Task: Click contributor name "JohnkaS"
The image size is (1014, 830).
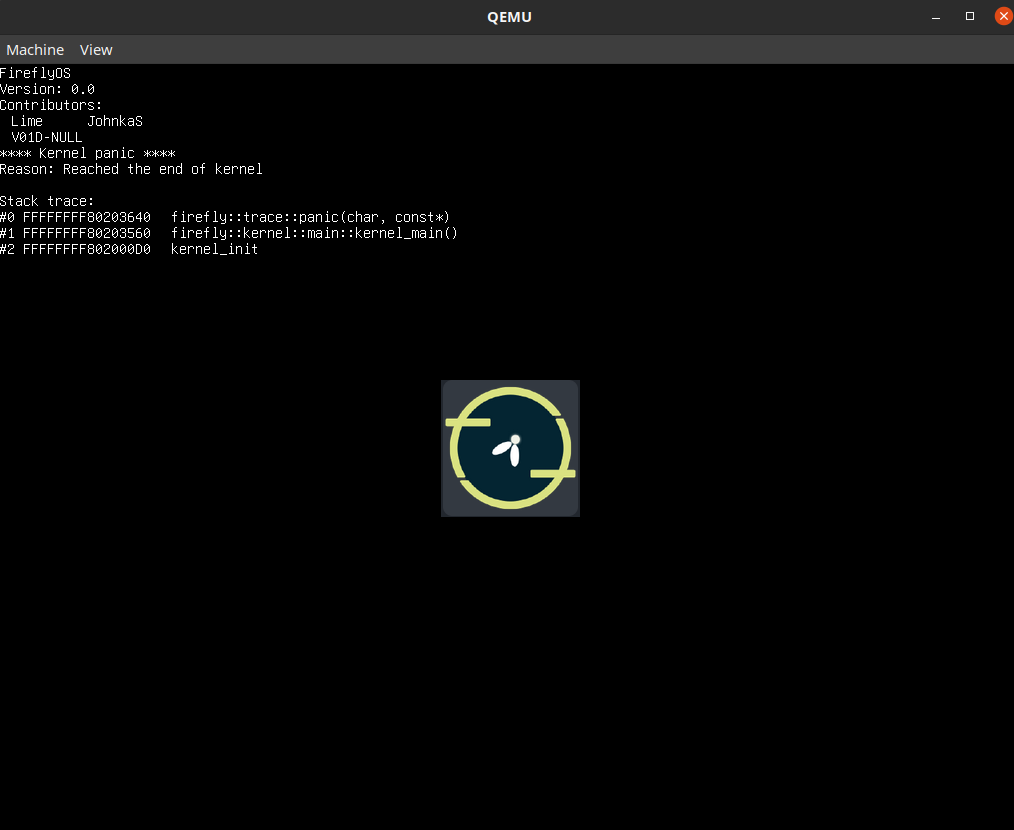Action: pyautogui.click(x=115, y=121)
